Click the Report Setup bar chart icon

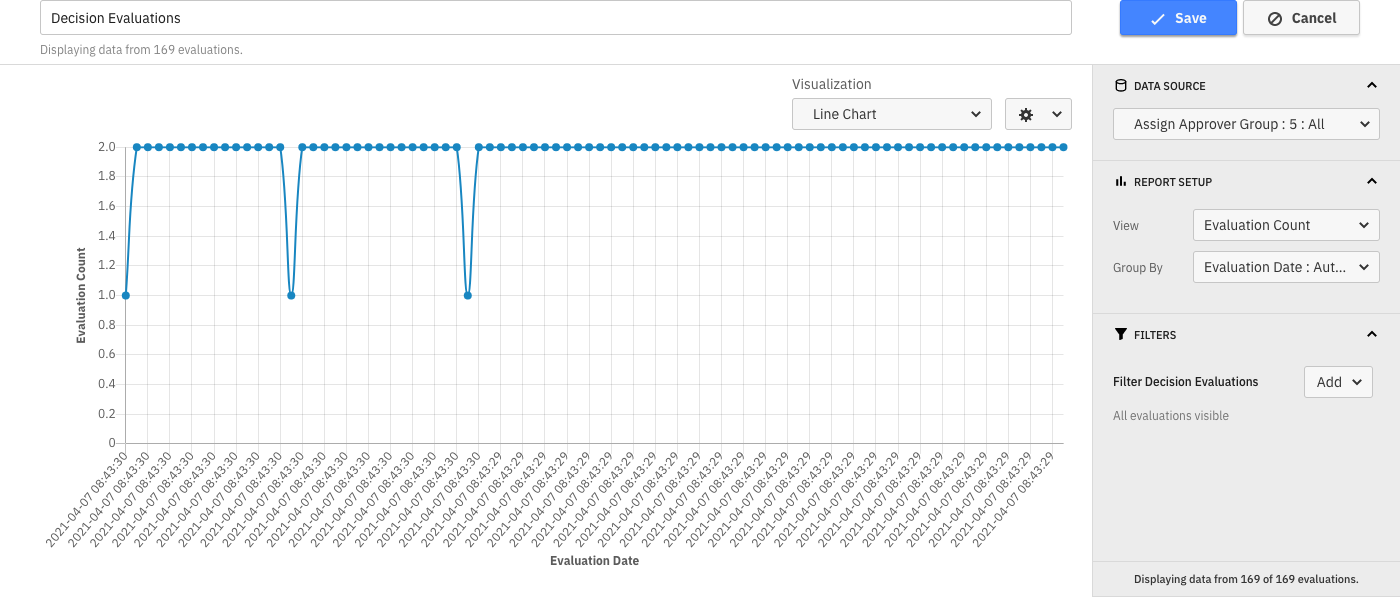point(1120,182)
